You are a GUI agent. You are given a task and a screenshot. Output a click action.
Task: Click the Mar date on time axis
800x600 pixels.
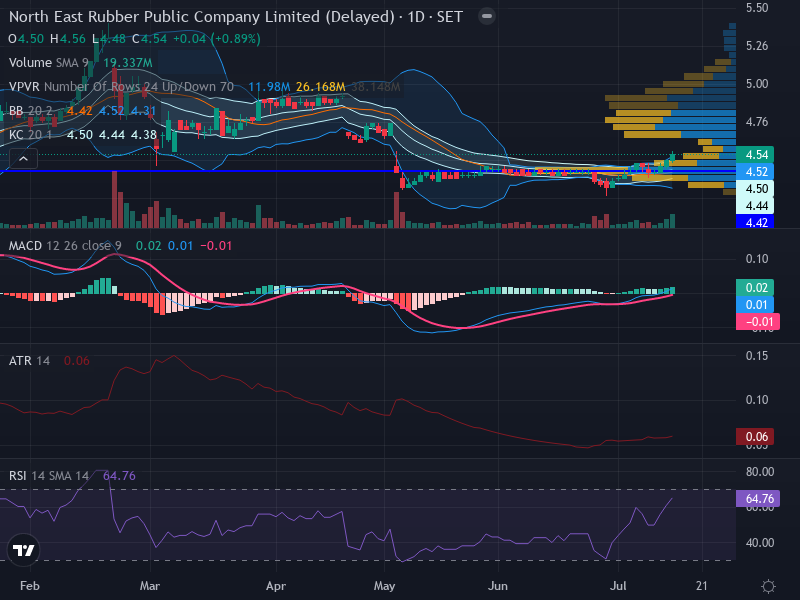tap(150, 586)
